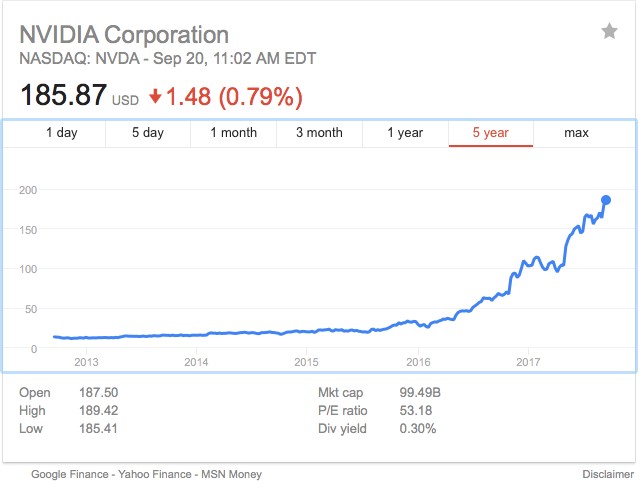
Task: Click the Mkt cap value 99.49B
Action: click(x=417, y=393)
